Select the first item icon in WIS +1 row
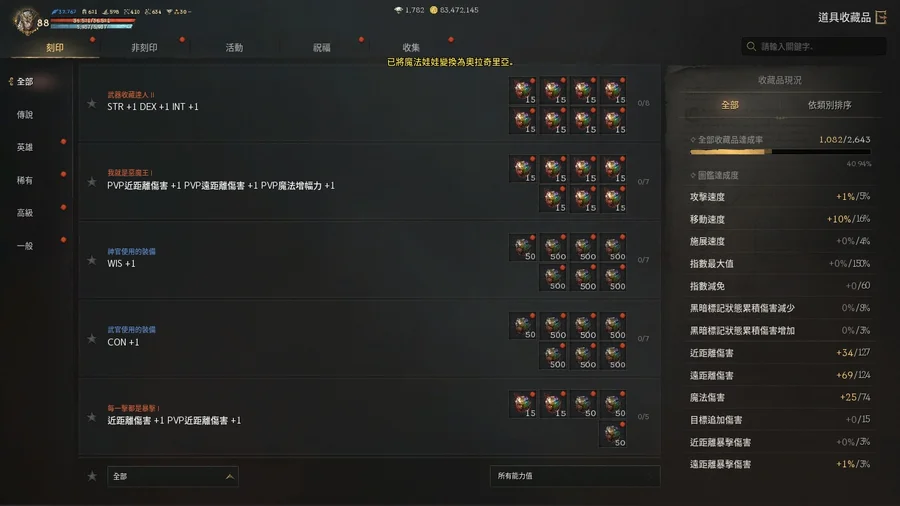Image resolution: width=900 pixels, height=506 pixels. 523,248
